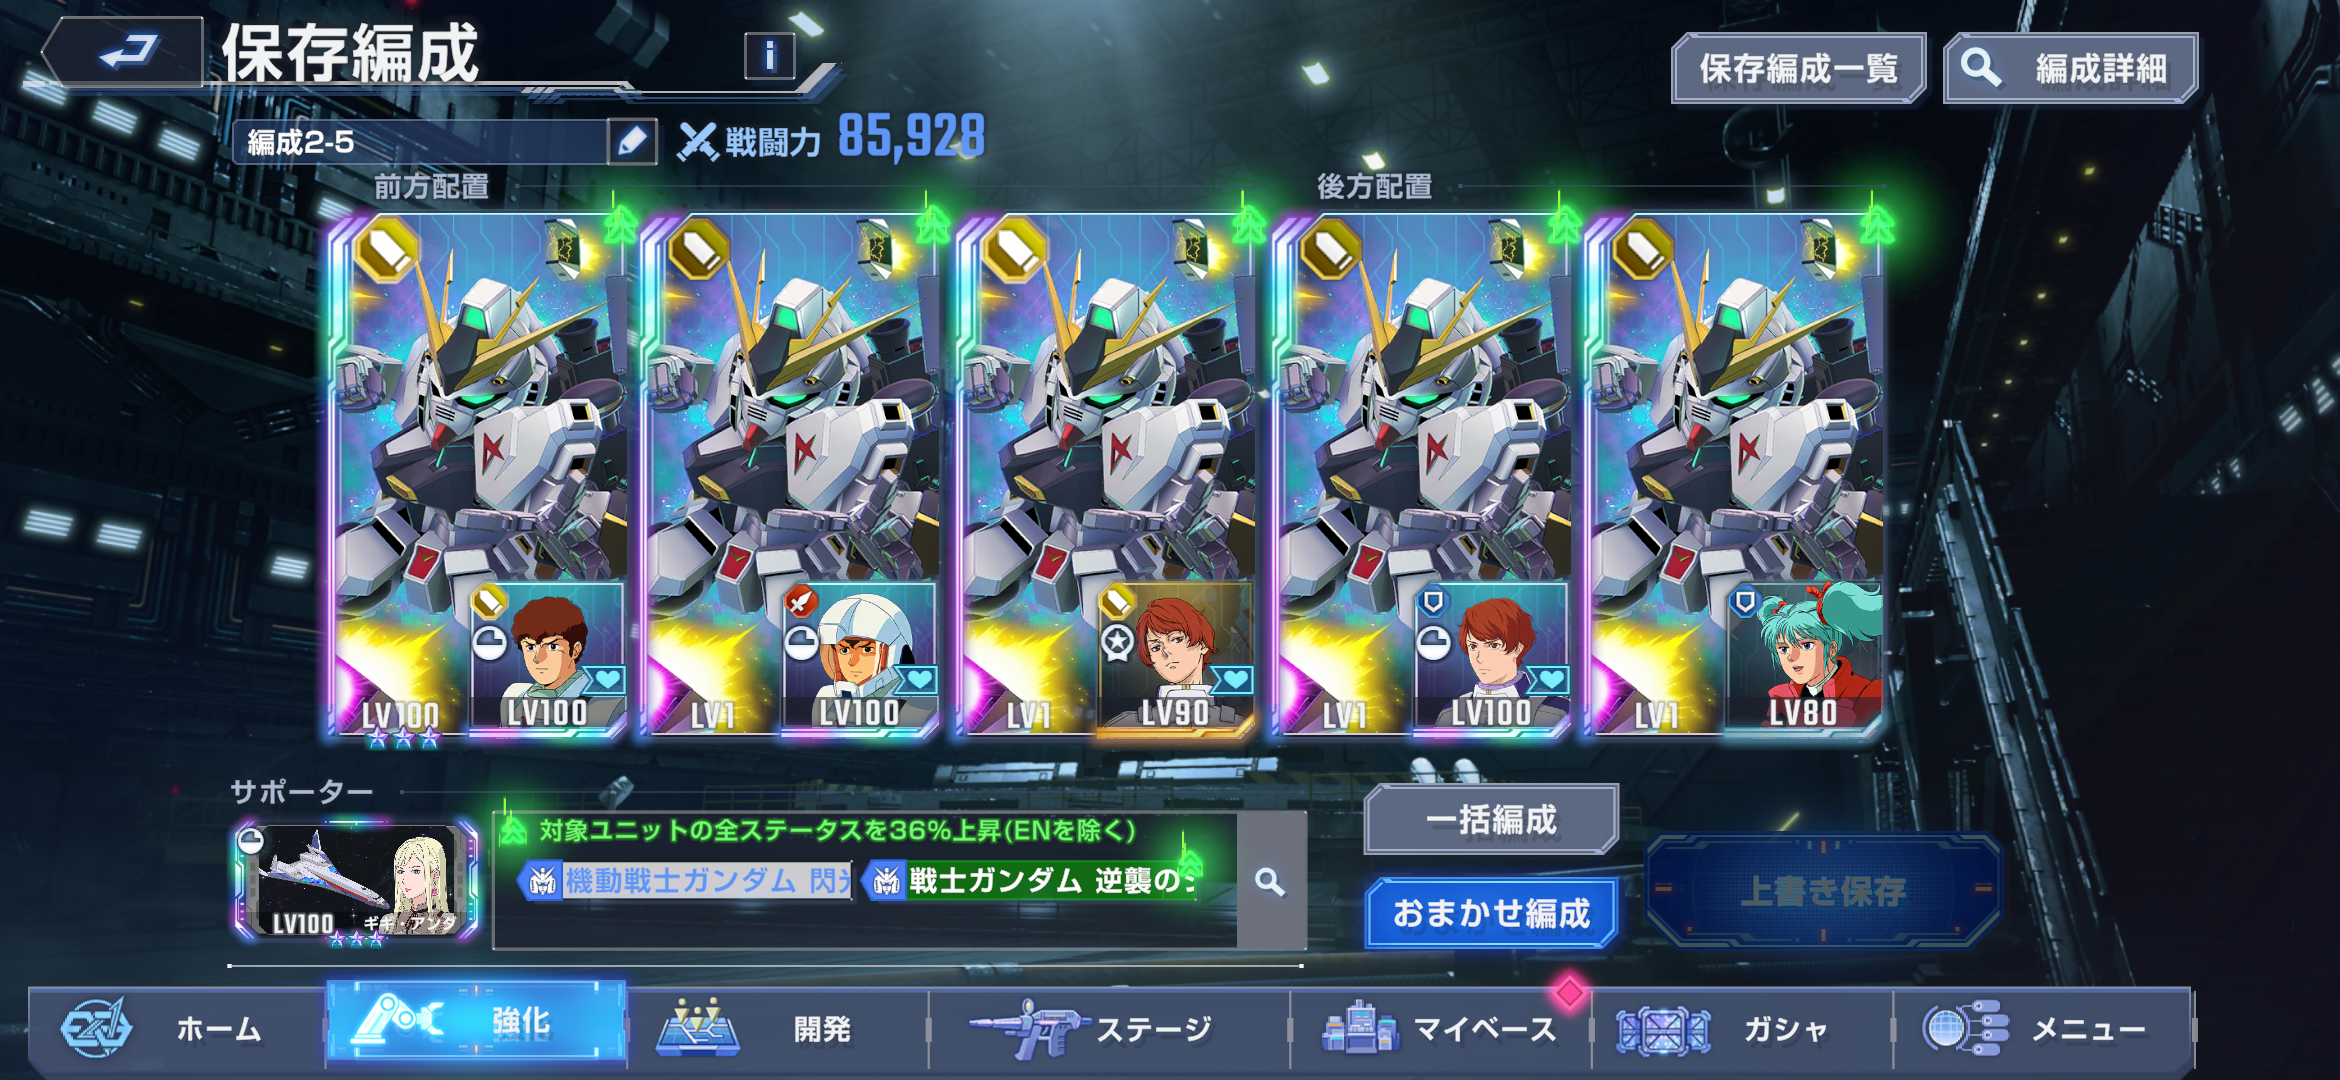This screenshot has height=1080, width=2340.
Task: Click the magnifier icon in supporter effect panel
Action: 1270,882
